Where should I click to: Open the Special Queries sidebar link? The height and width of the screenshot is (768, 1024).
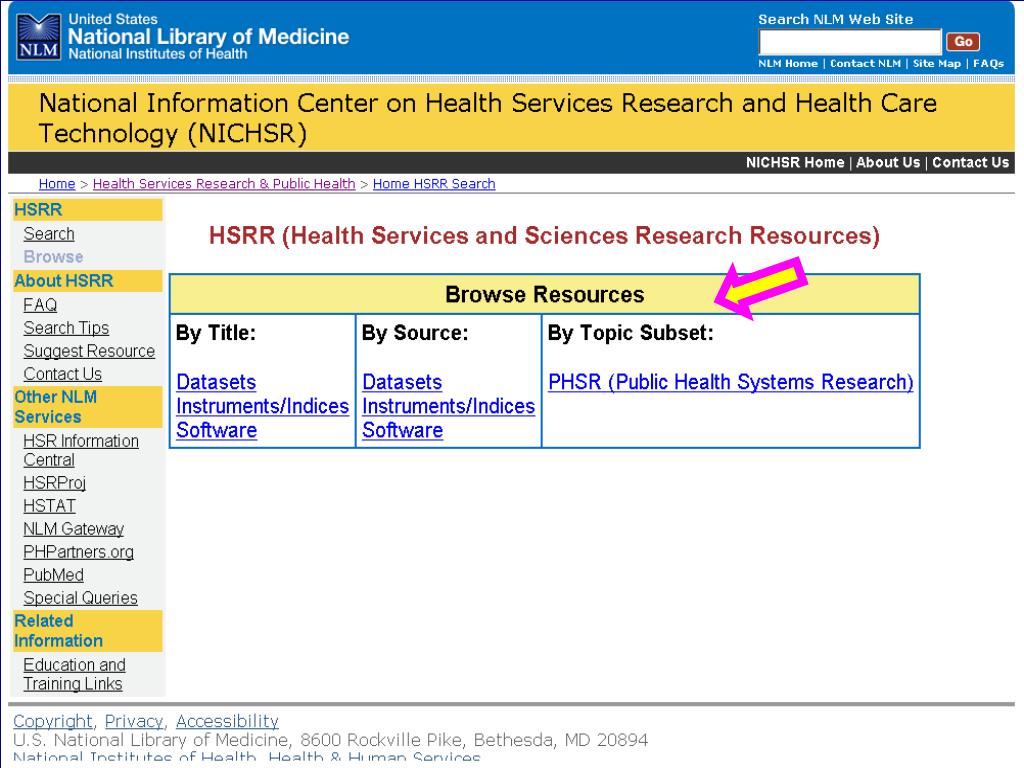click(x=80, y=598)
